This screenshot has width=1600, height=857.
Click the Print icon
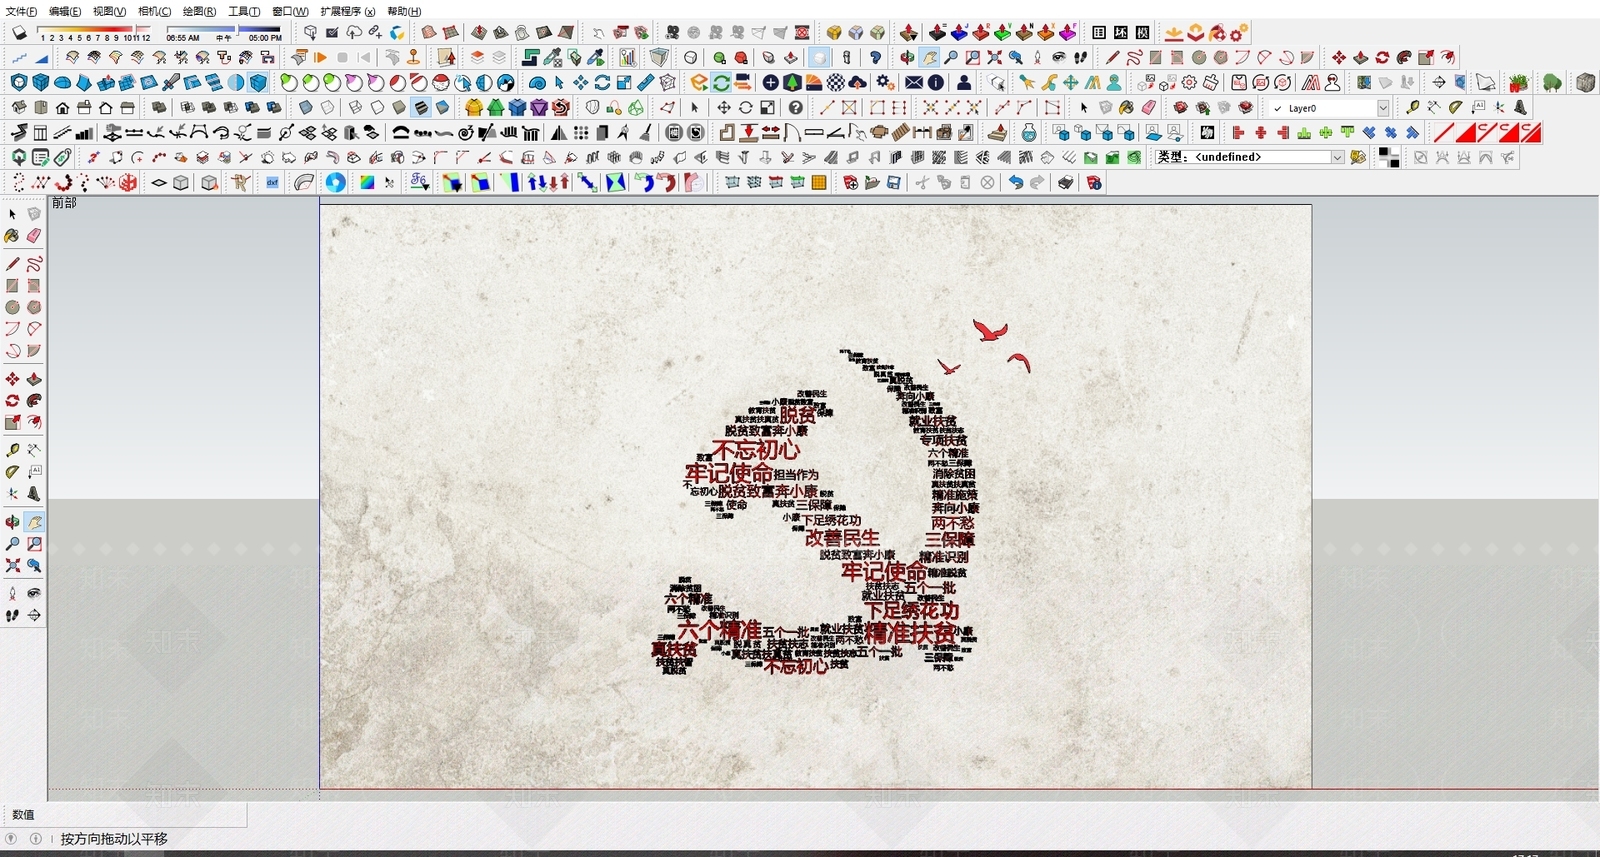[1066, 182]
